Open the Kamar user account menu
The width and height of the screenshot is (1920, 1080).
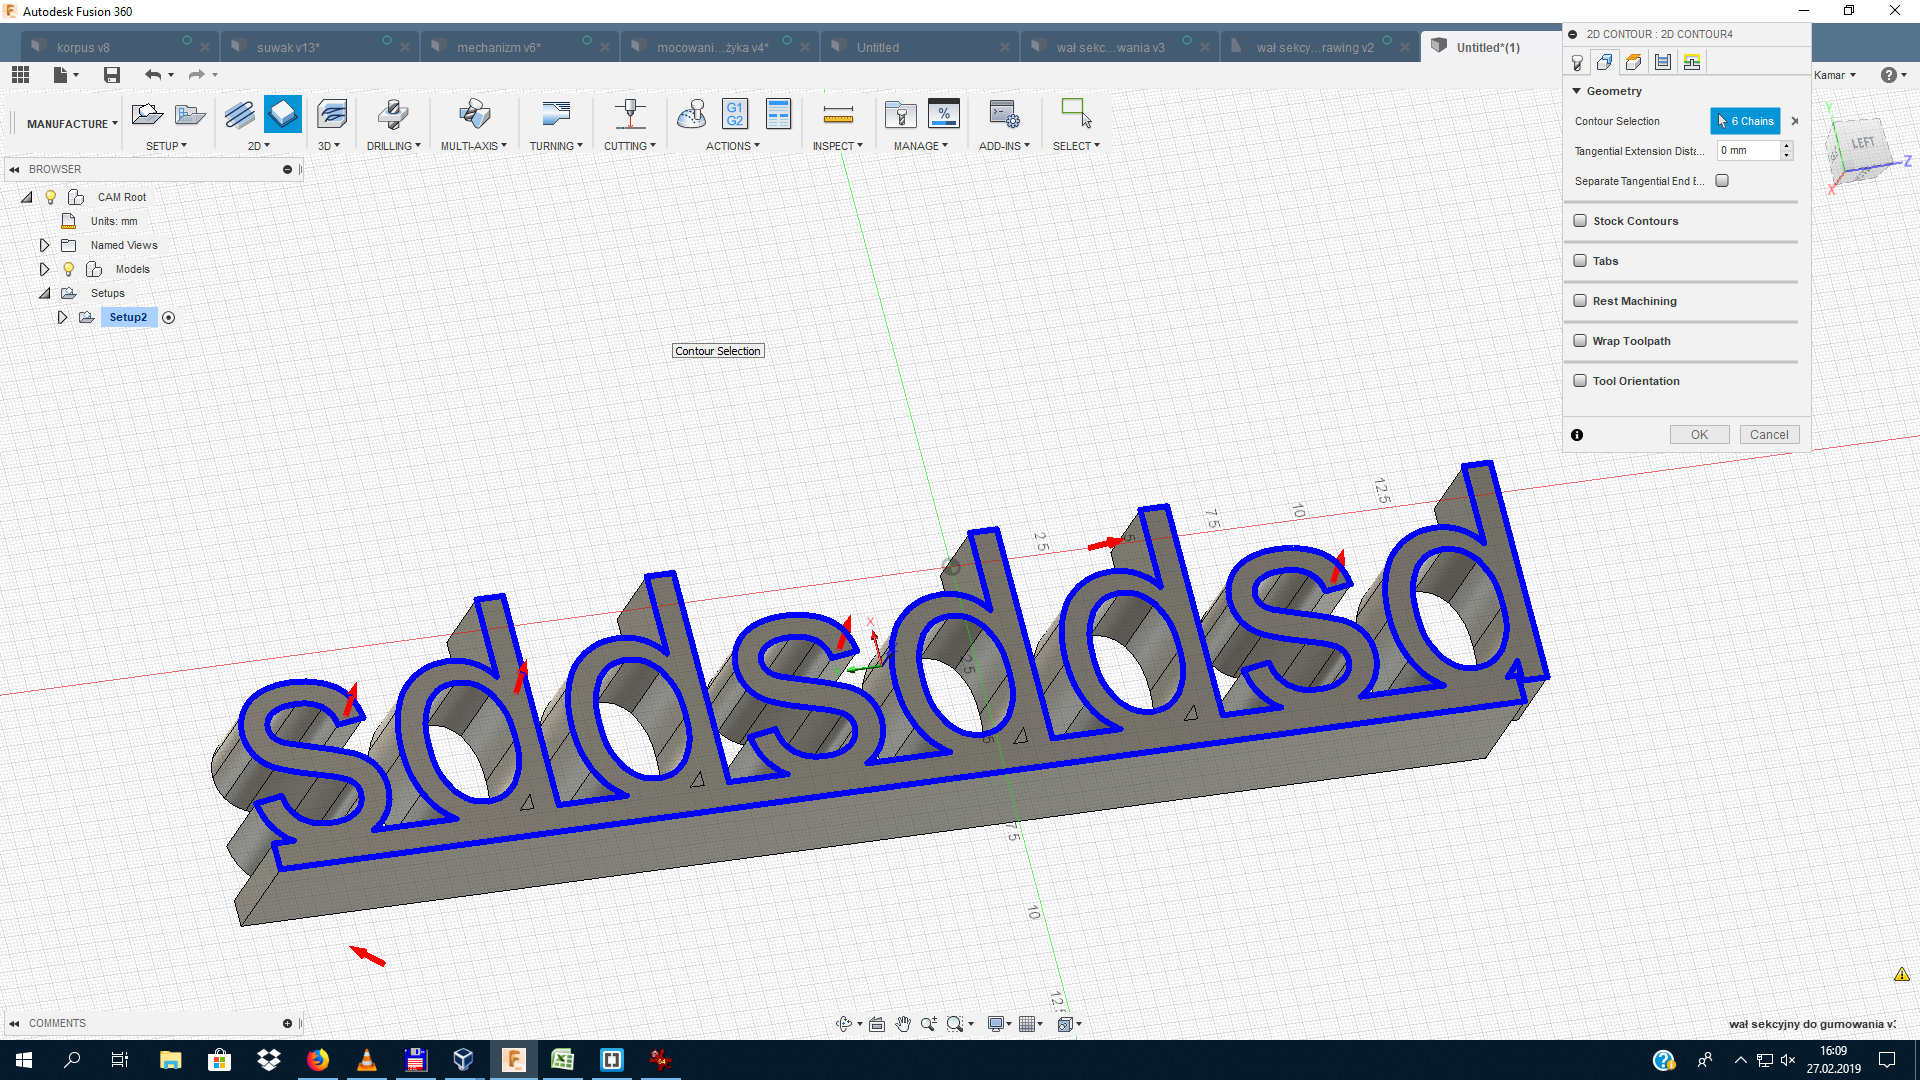[1835, 75]
